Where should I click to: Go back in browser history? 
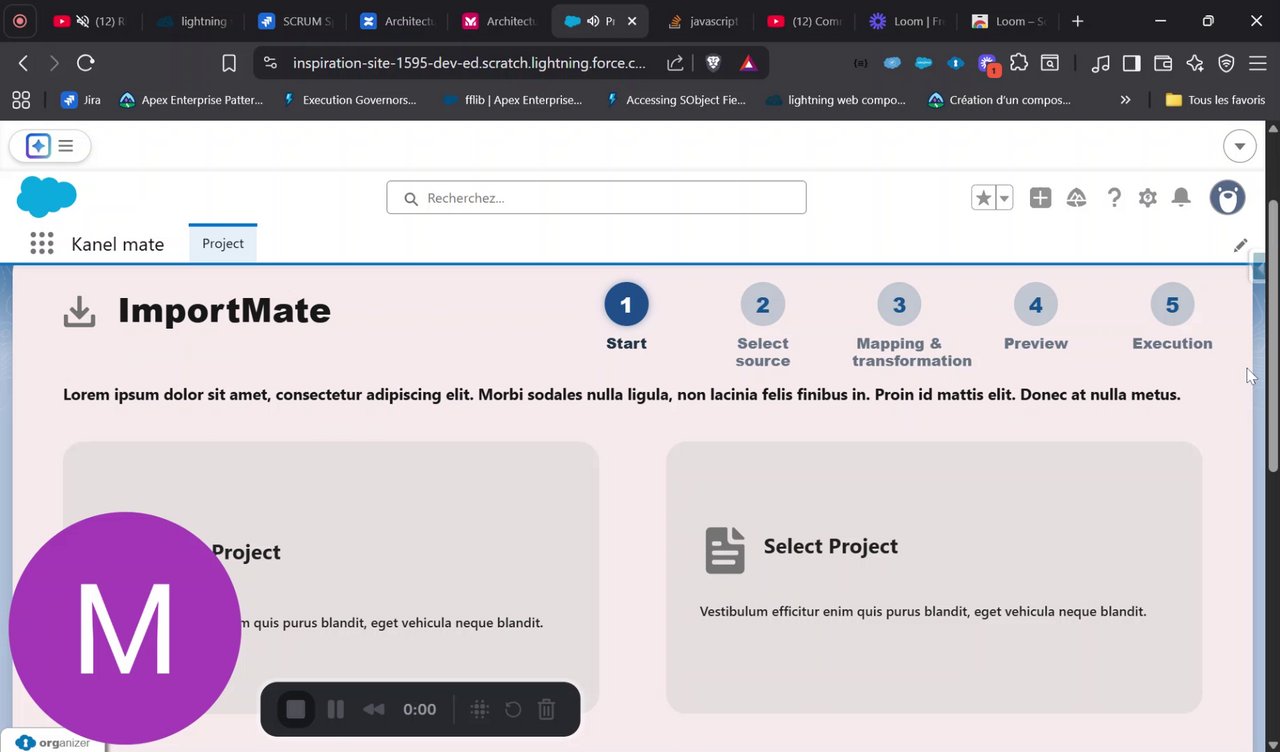click(23, 63)
